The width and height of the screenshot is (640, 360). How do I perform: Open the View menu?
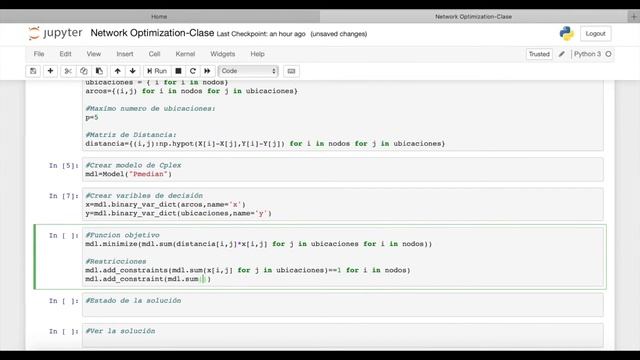tap(93, 54)
